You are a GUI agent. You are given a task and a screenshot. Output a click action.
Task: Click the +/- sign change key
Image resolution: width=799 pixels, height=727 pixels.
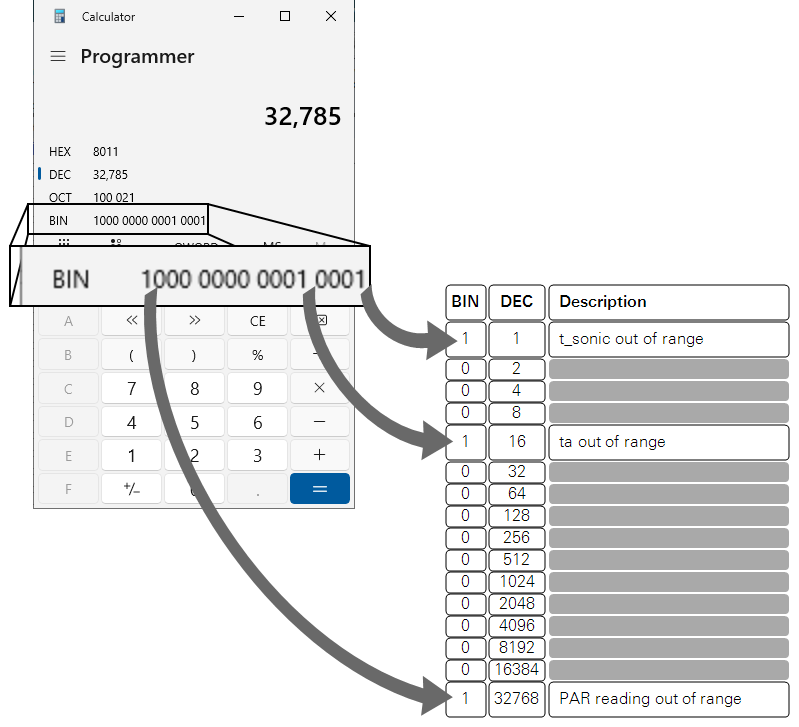click(x=131, y=489)
